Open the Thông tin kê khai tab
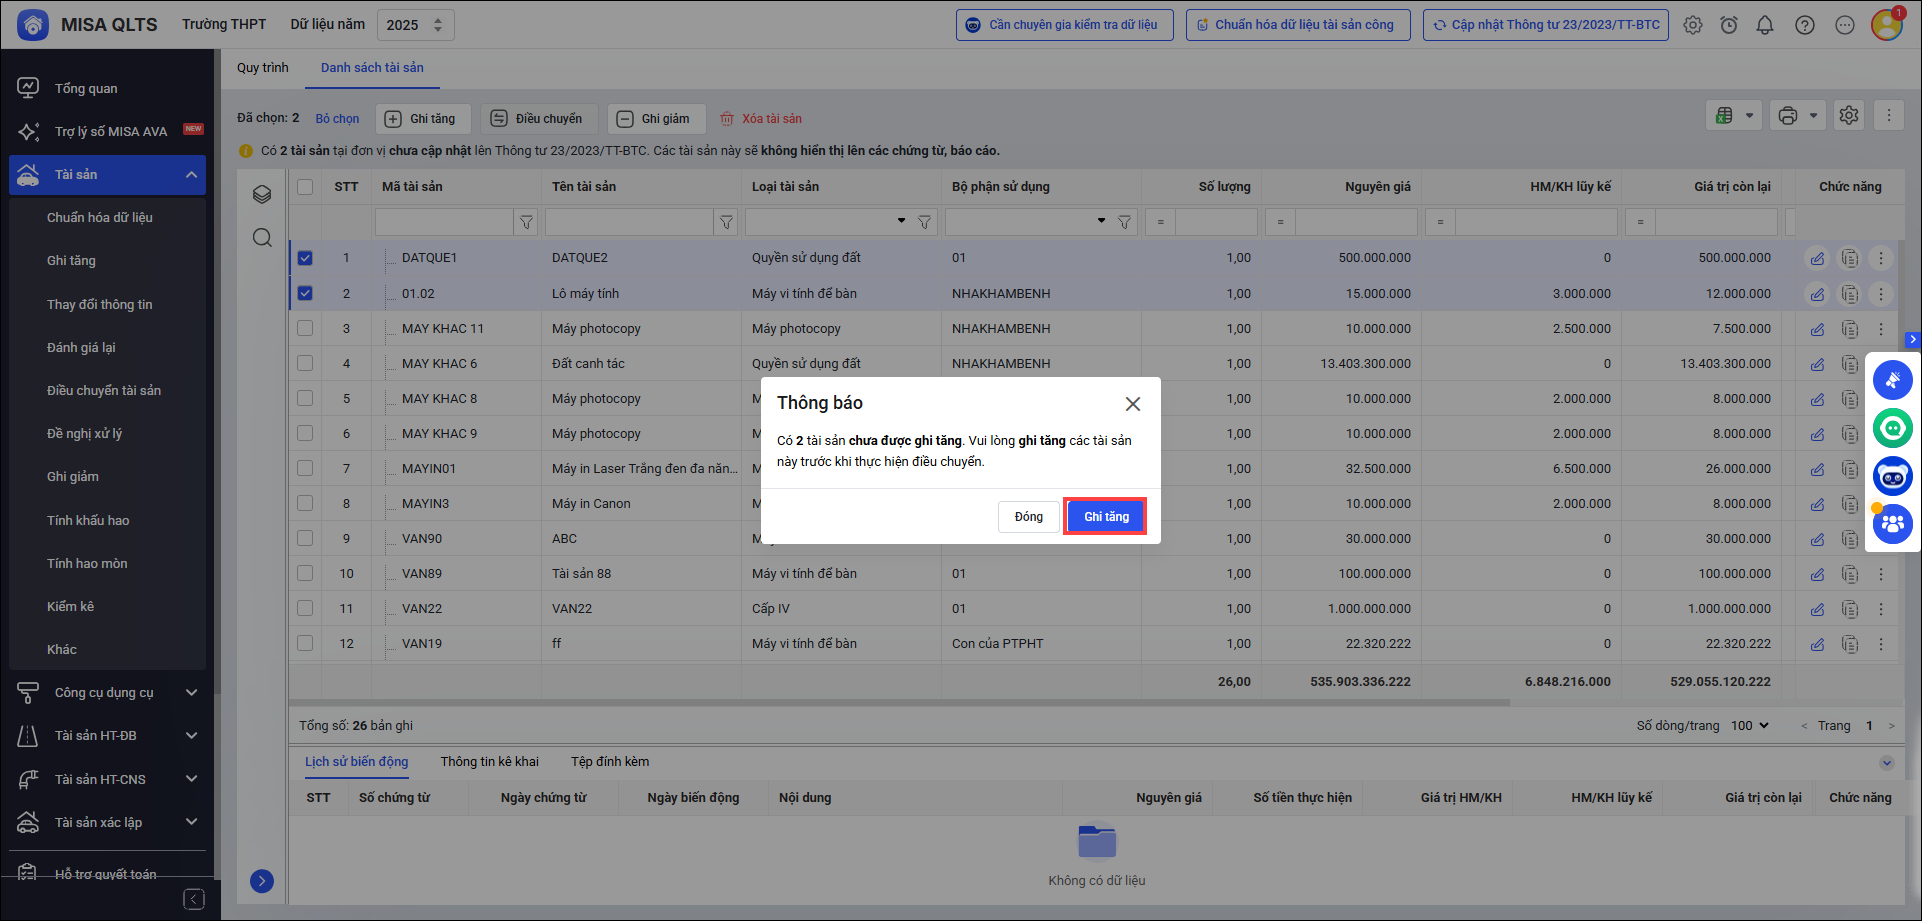This screenshot has width=1922, height=921. pyautogui.click(x=489, y=762)
